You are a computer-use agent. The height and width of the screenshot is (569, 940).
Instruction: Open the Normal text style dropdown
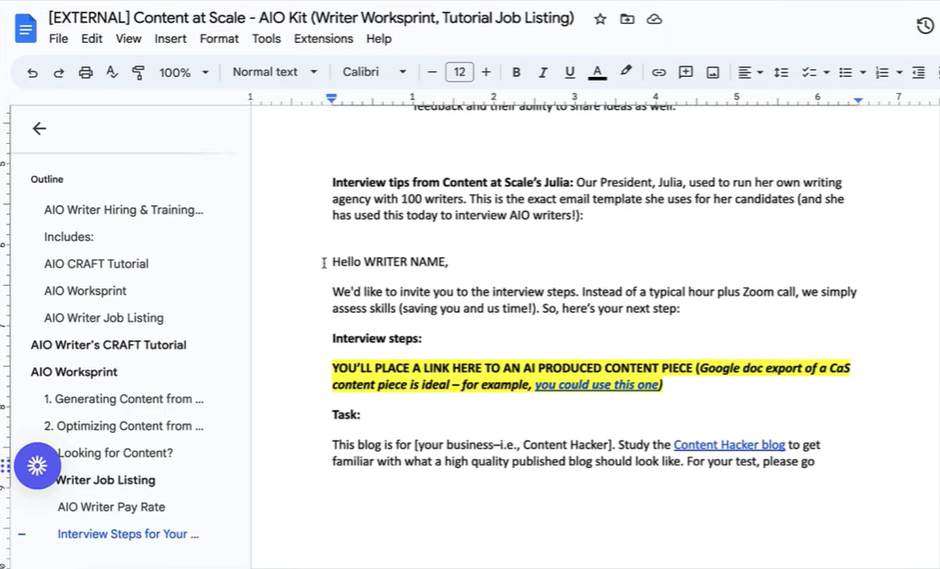(x=274, y=72)
